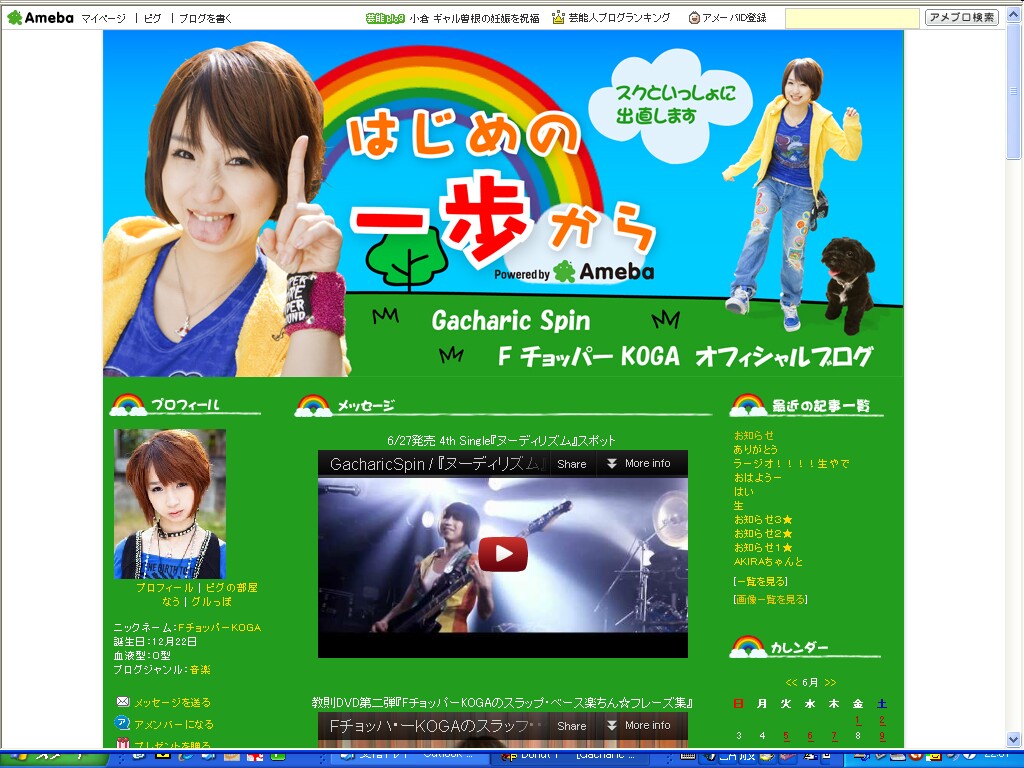Click the アメンバー icon in sidebar

click(x=122, y=722)
